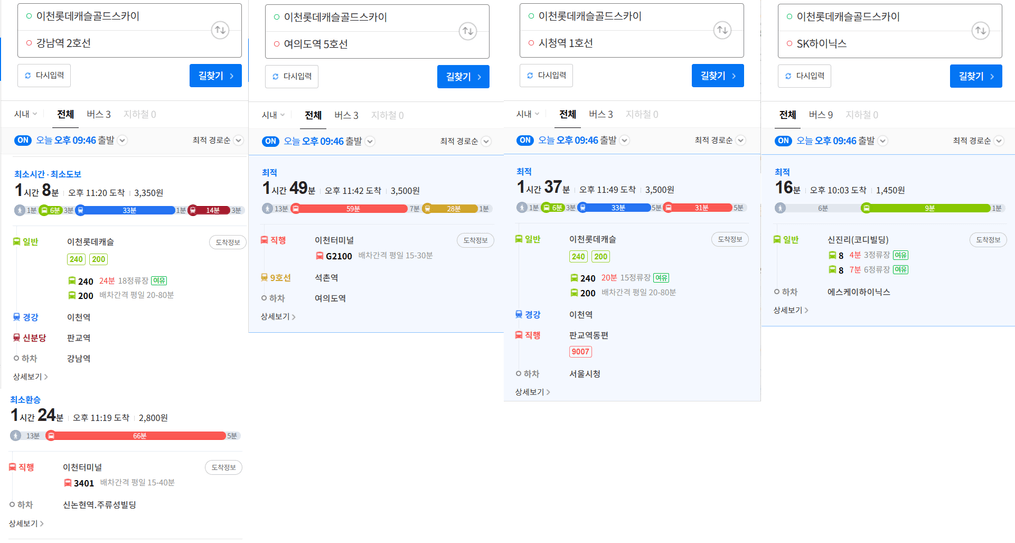1015x543 pixels.
Task: Click G2100 bus icon in 여의도역 panel
Action: tap(319, 256)
